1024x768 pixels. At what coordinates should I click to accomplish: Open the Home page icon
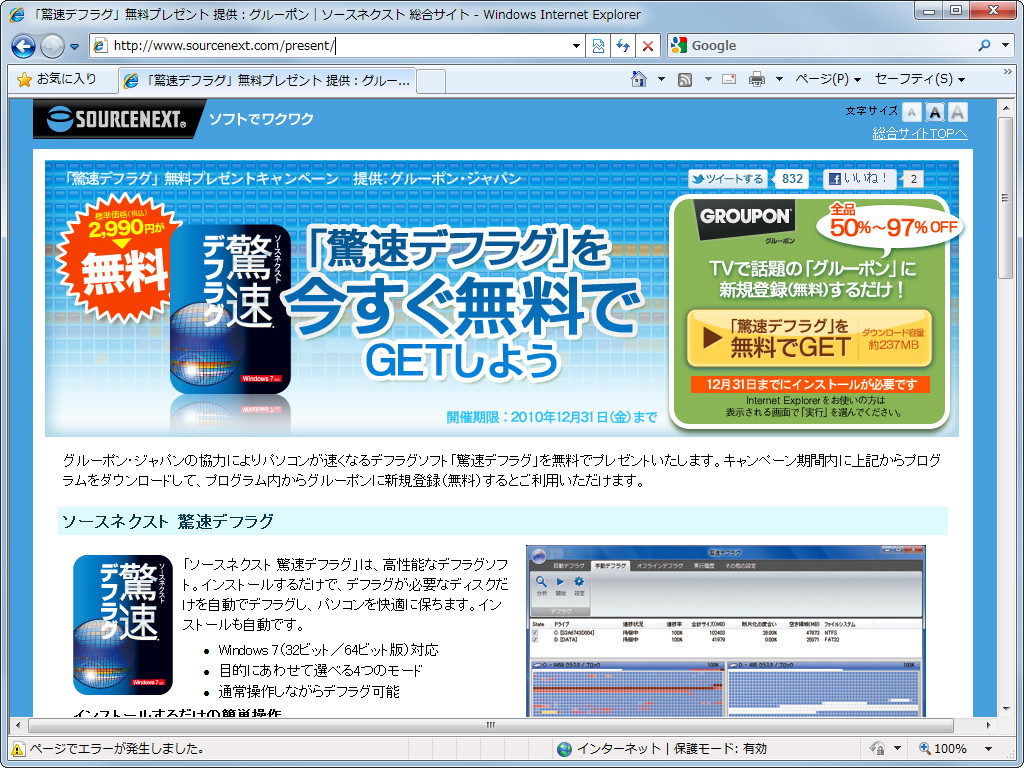[x=638, y=78]
